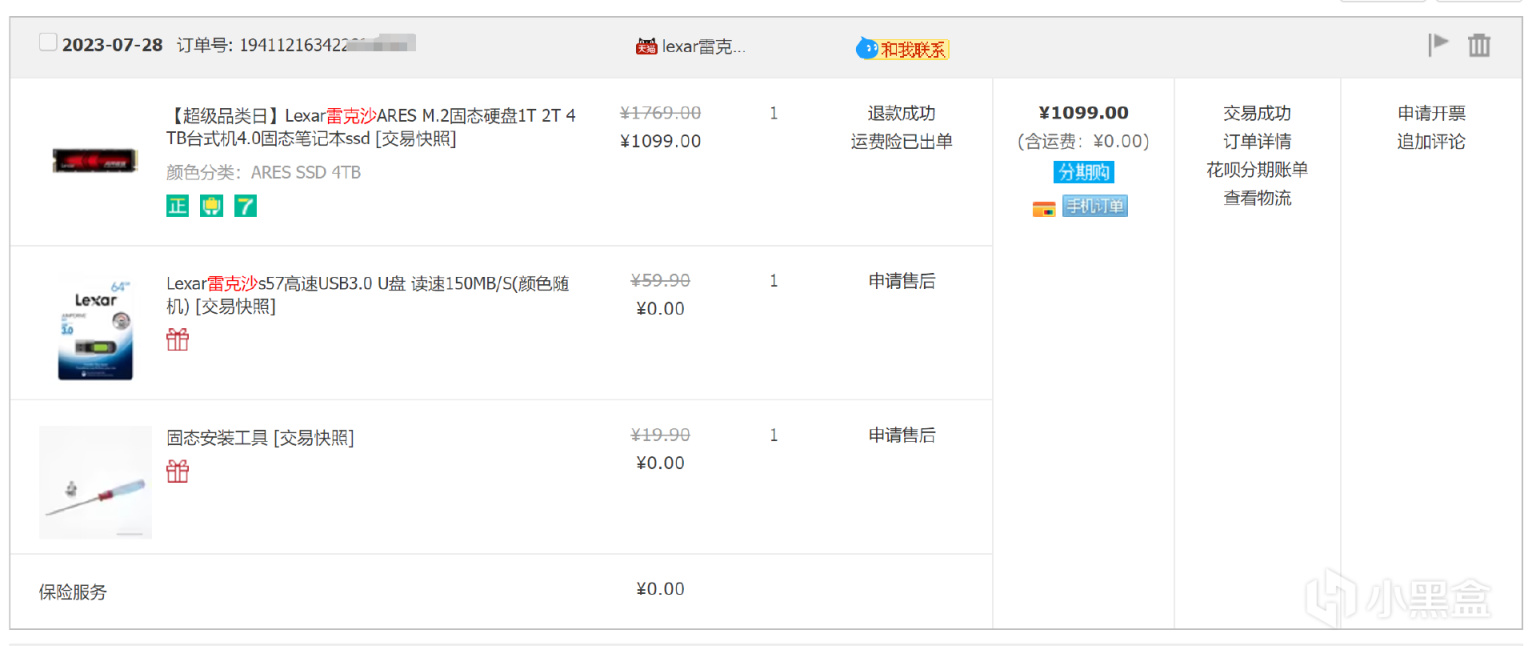This screenshot has height=646, width=1536.
Task: Select the 2023-07-28 order checkbox
Action: (x=48, y=42)
